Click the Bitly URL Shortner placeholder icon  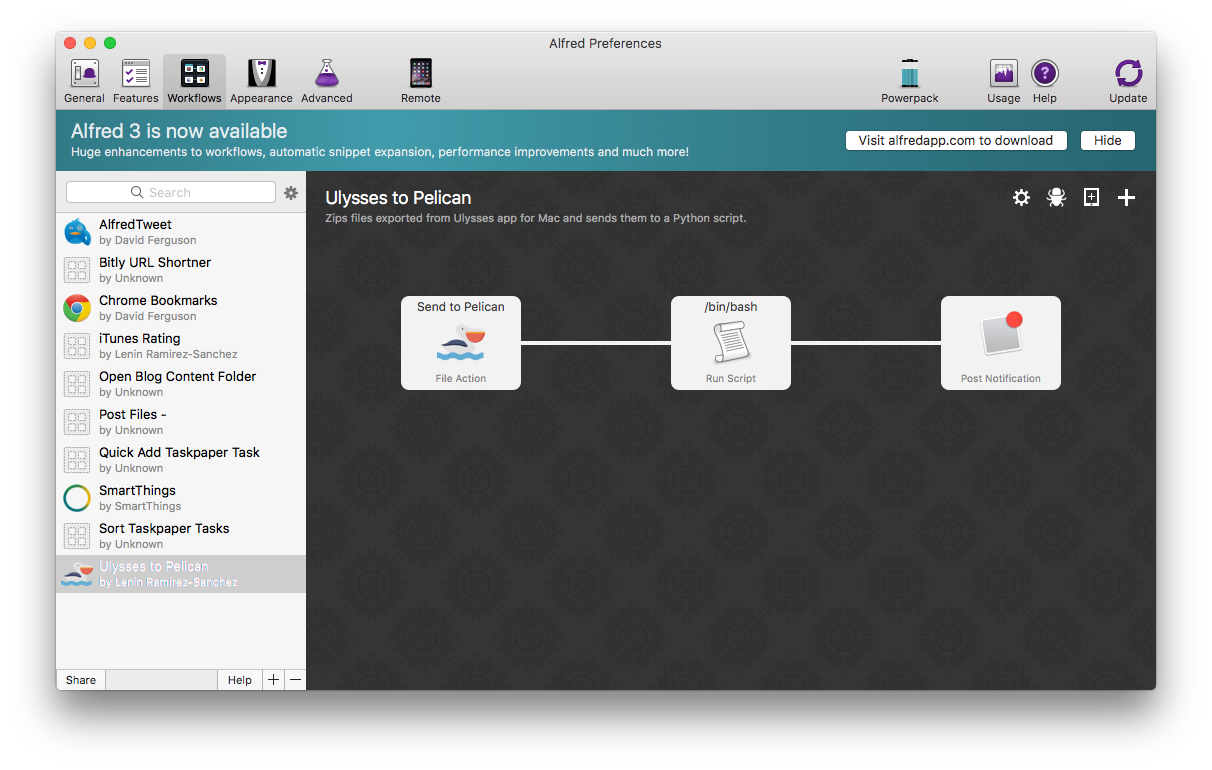pyautogui.click(x=77, y=270)
